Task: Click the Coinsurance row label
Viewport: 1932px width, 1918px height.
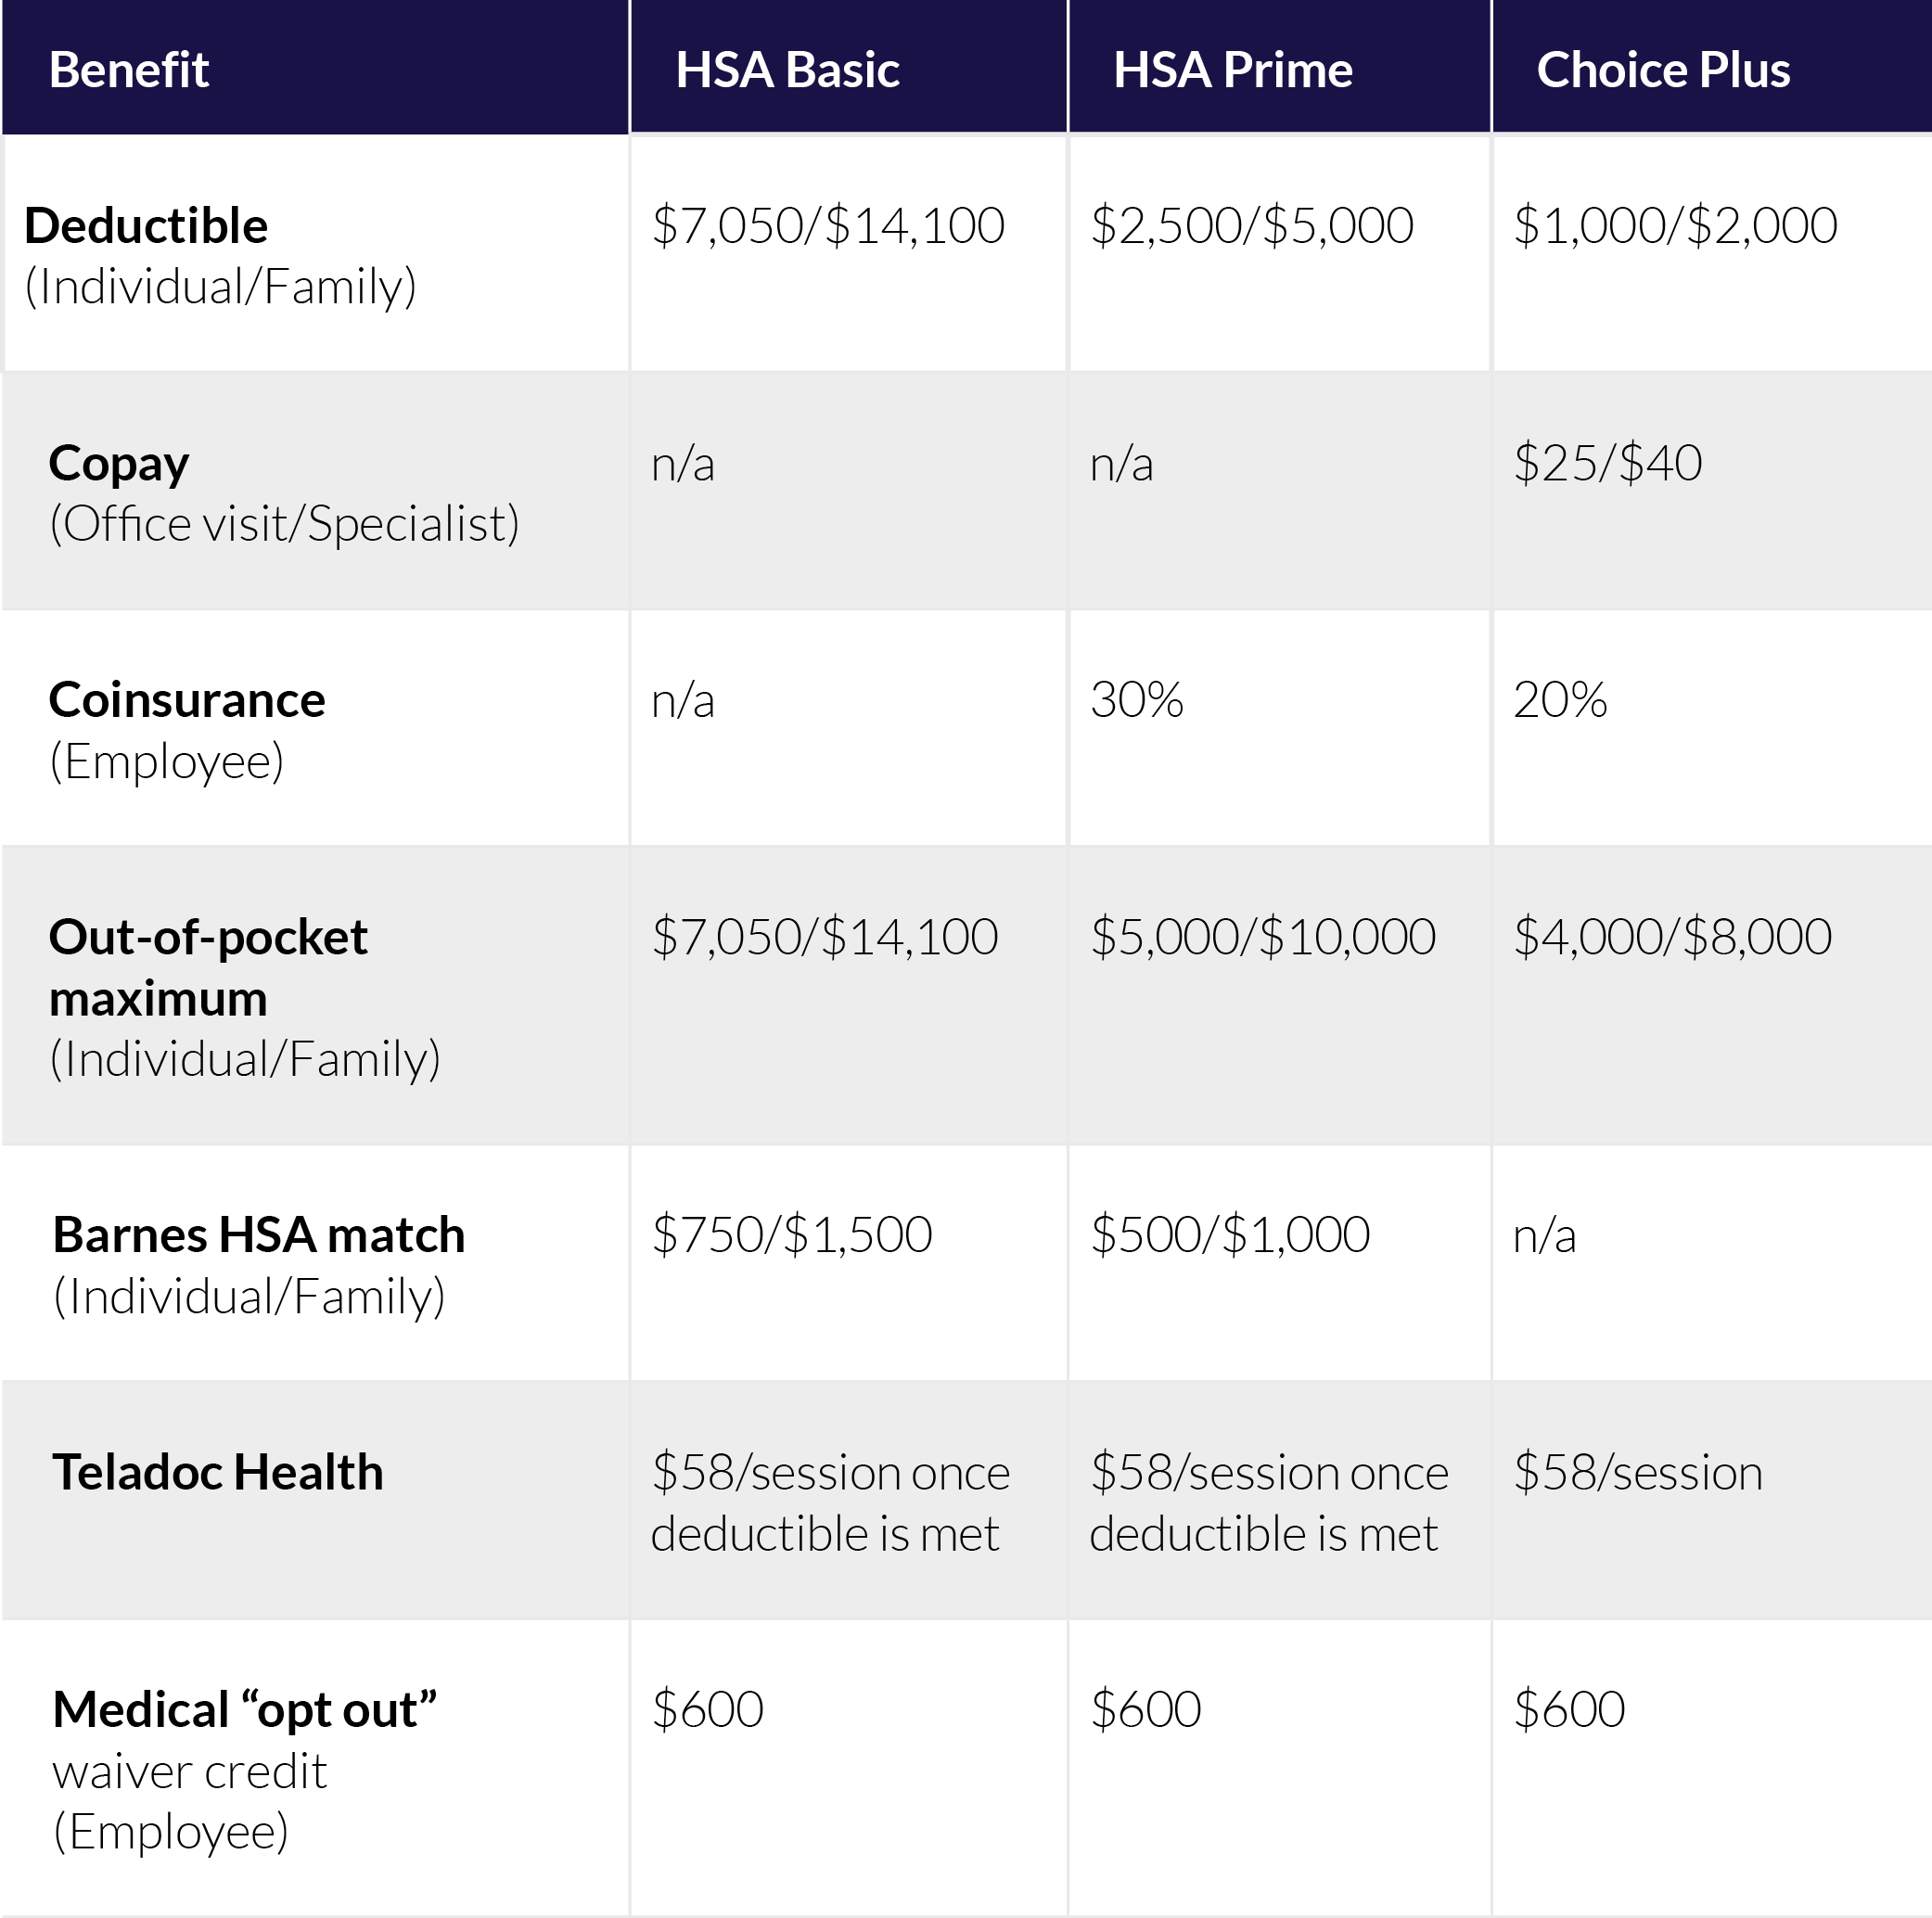Action: [187, 700]
